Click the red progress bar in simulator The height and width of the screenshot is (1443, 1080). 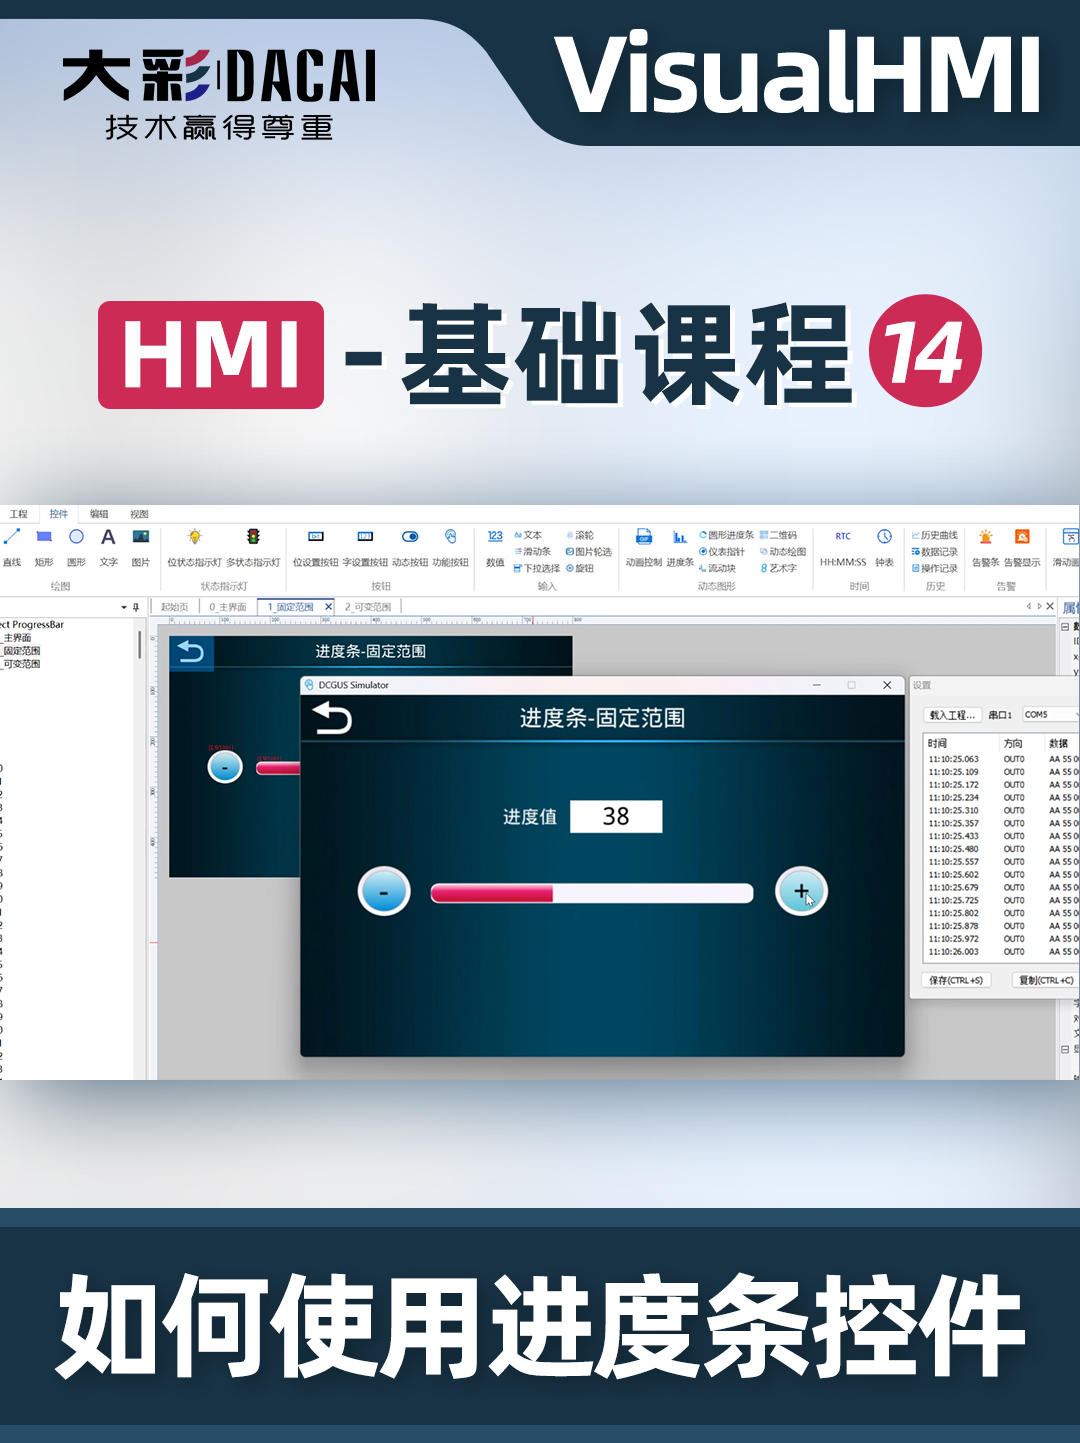[x=490, y=894]
